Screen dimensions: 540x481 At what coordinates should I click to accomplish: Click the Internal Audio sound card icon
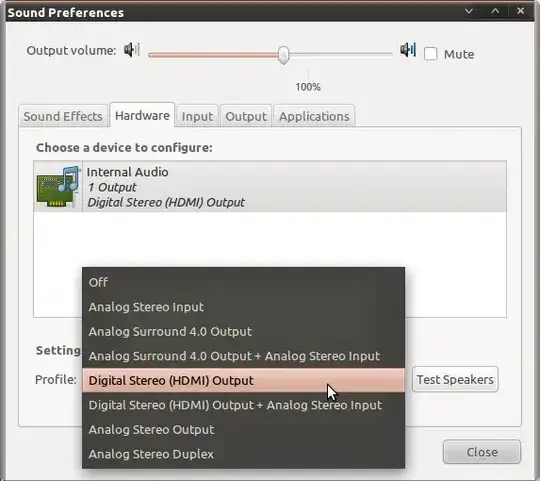(58, 186)
